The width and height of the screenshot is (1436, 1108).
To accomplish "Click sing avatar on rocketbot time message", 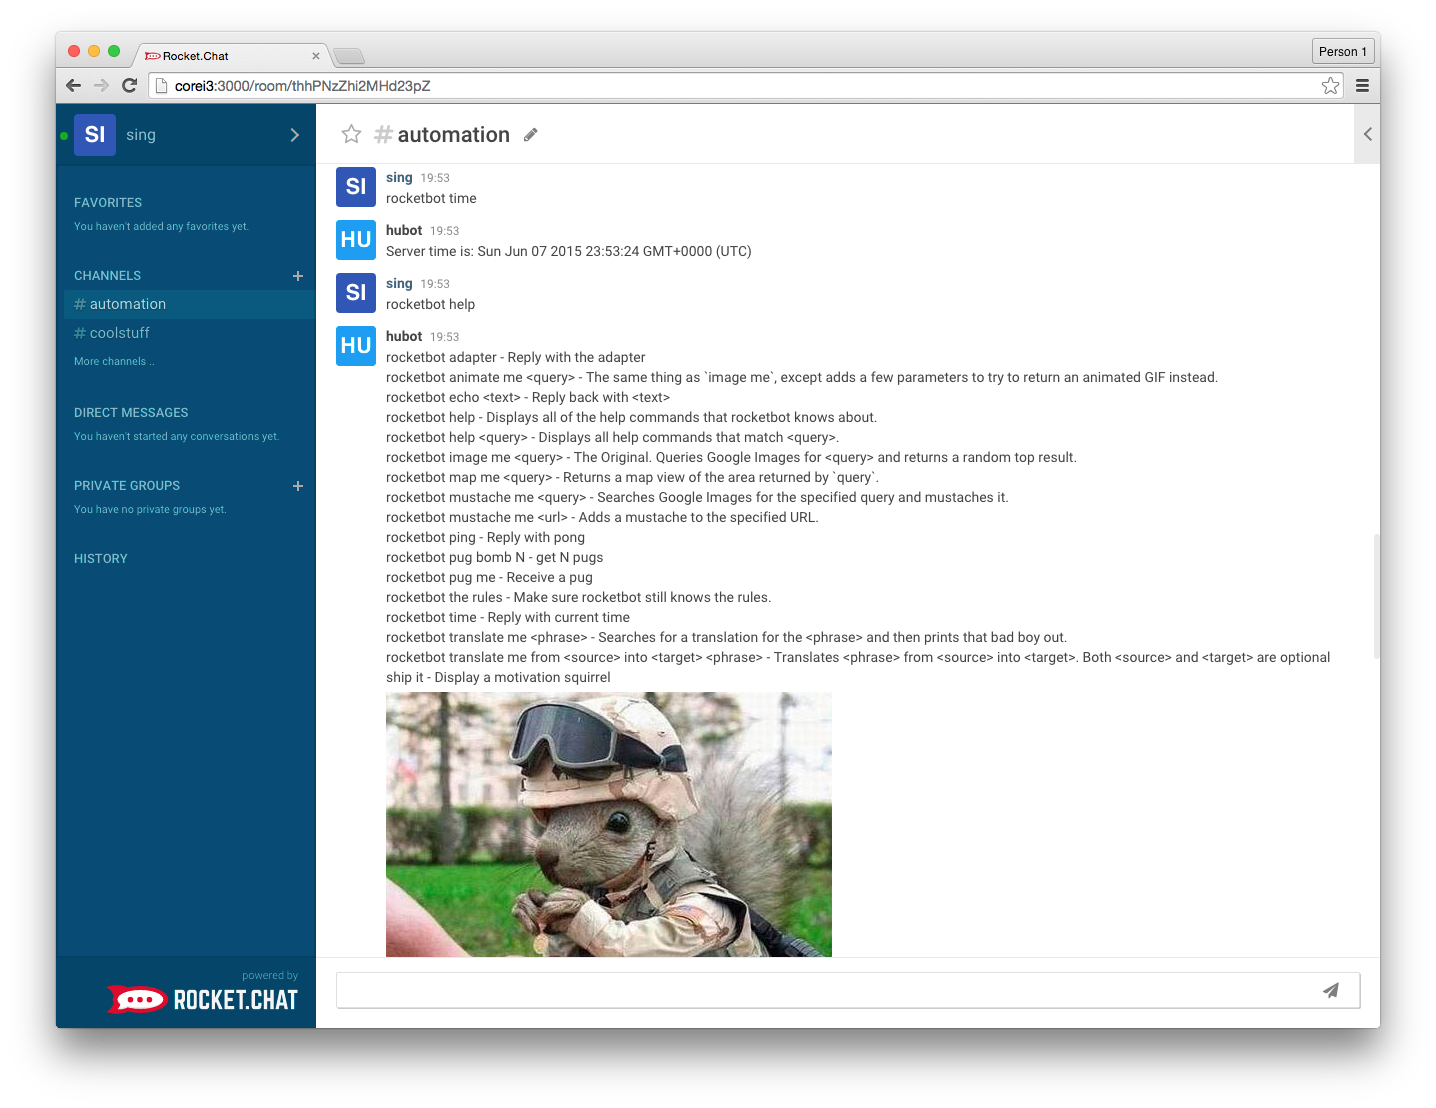I will 356,187.
